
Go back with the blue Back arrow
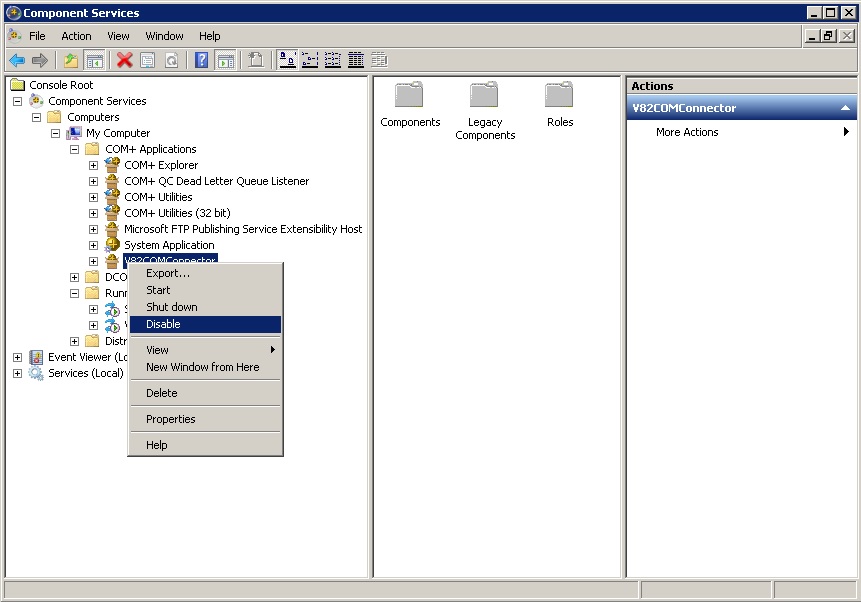pos(17,60)
